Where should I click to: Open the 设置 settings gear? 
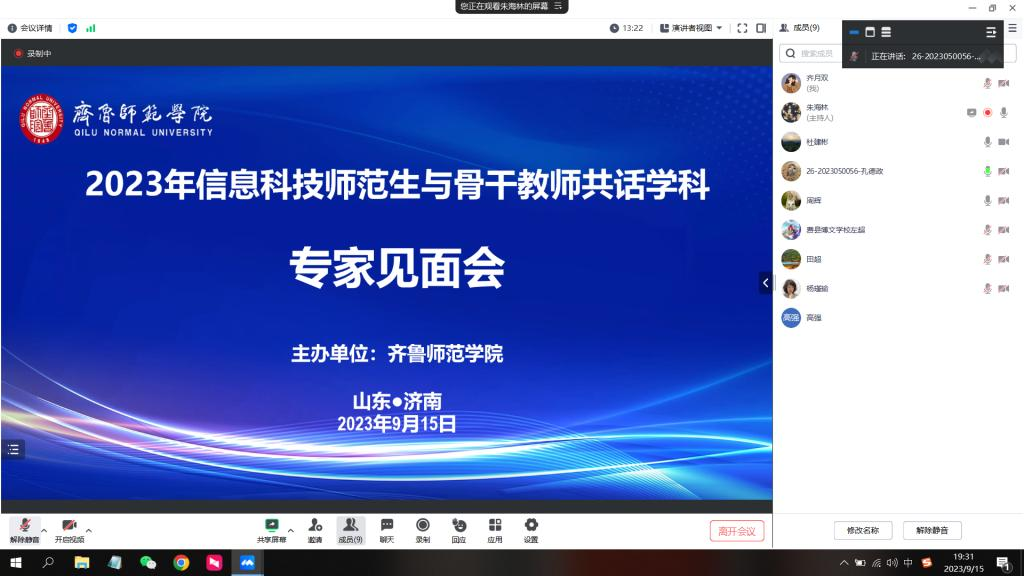click(x=530, y=525)
